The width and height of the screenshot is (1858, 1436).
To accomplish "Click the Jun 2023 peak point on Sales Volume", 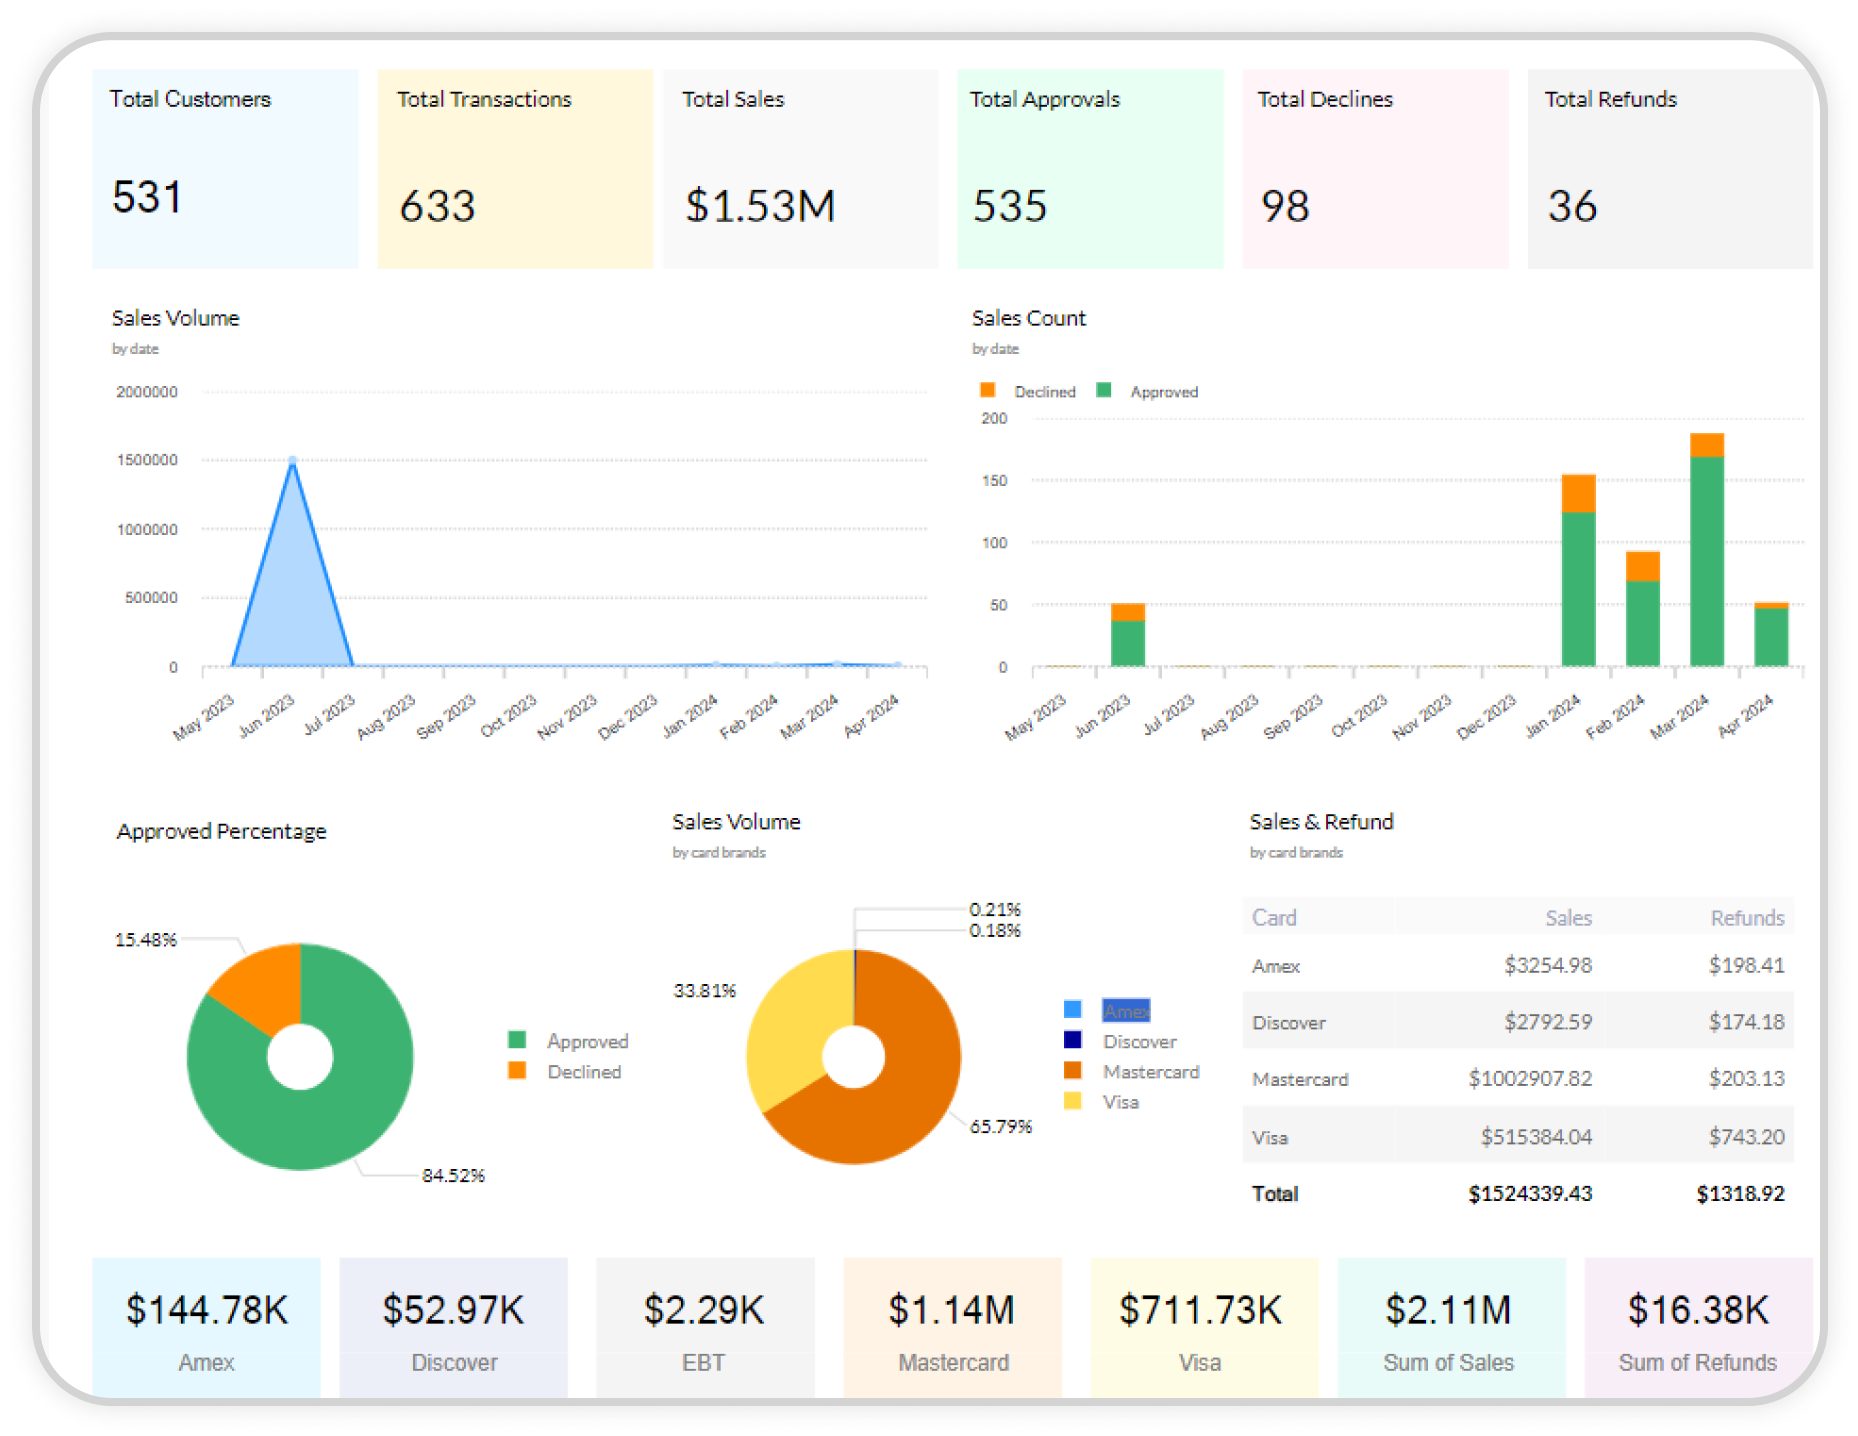I will click(292, 461).
